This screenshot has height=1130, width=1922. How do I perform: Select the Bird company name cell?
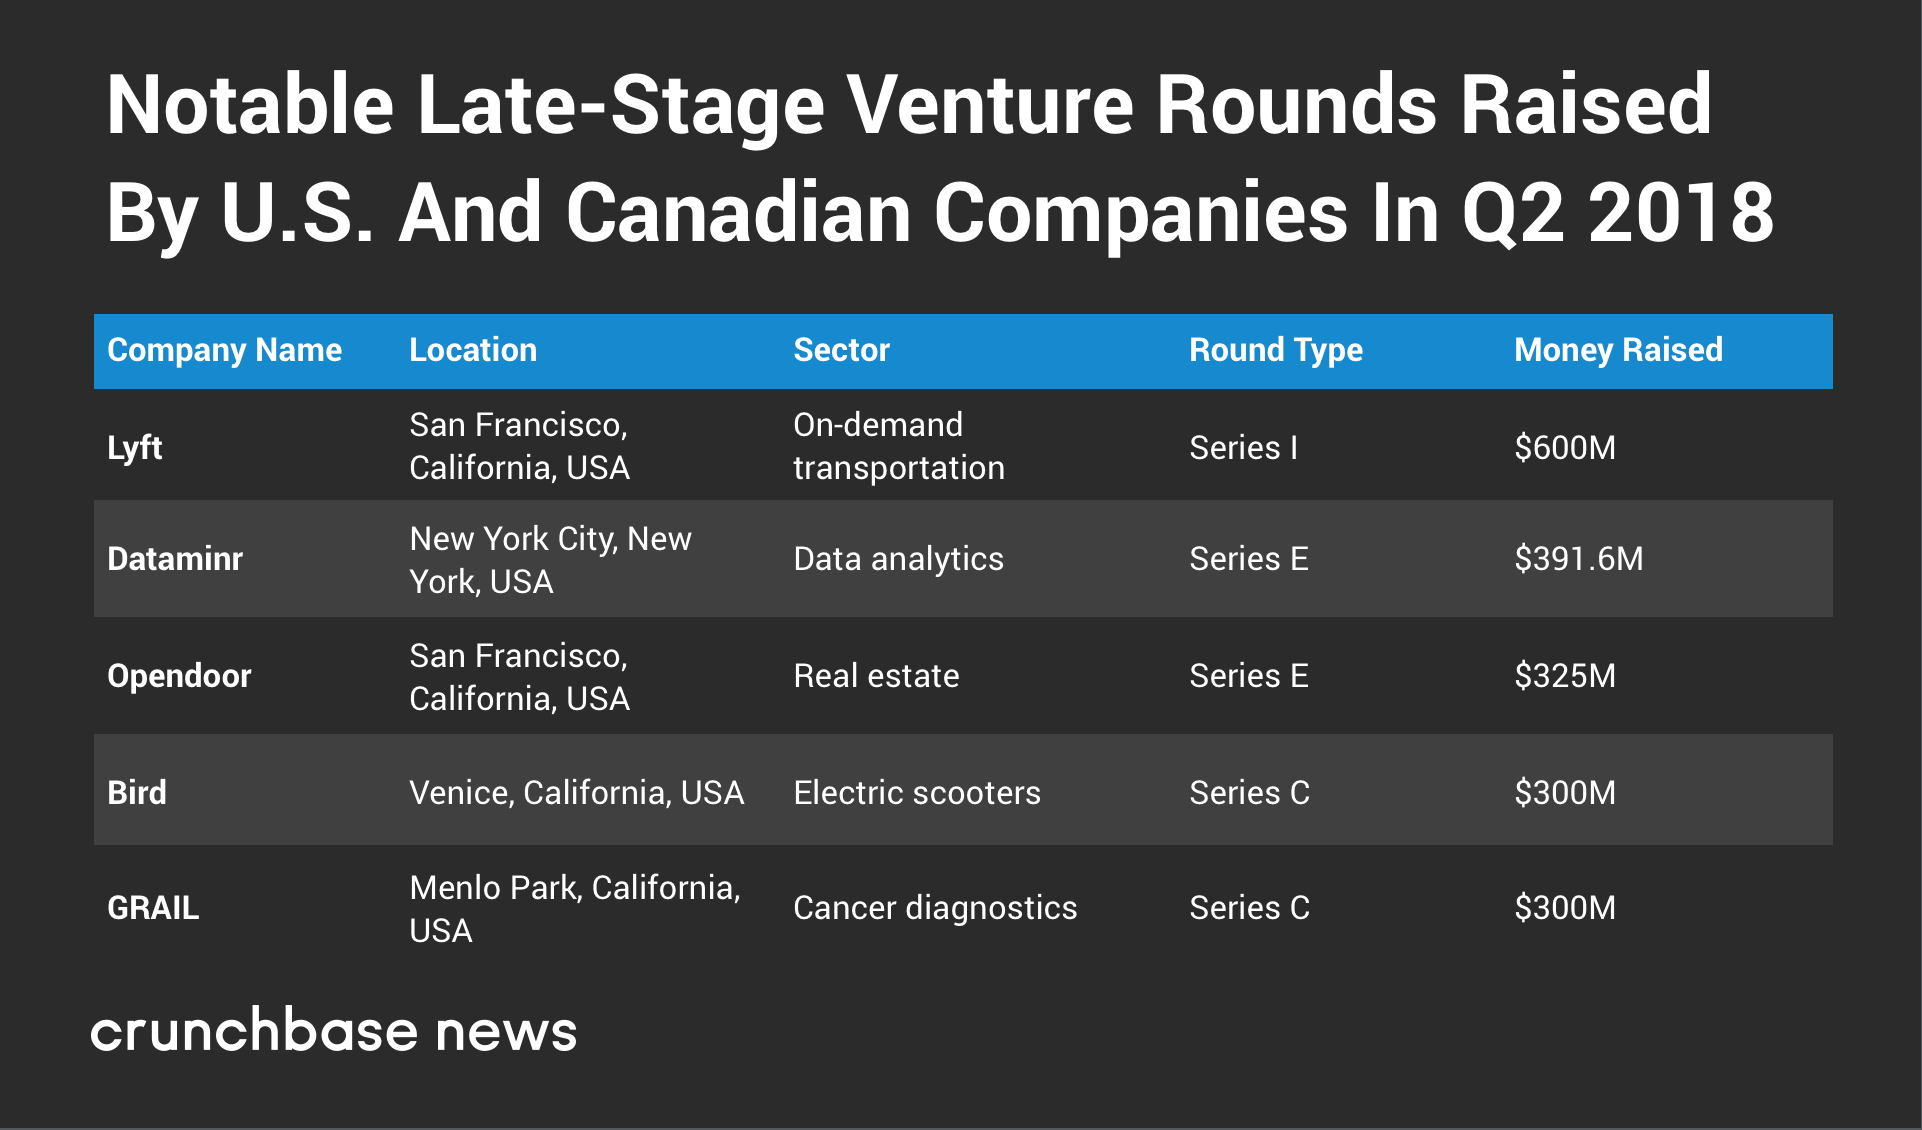[x=137, y=793]
